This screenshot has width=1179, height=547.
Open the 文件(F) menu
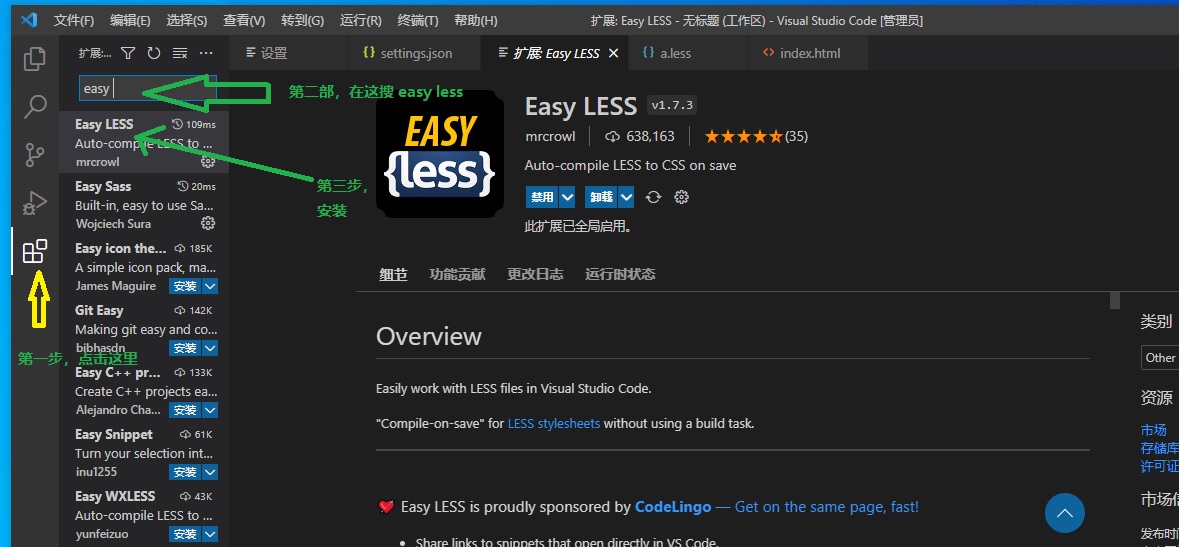click(74, 21)
